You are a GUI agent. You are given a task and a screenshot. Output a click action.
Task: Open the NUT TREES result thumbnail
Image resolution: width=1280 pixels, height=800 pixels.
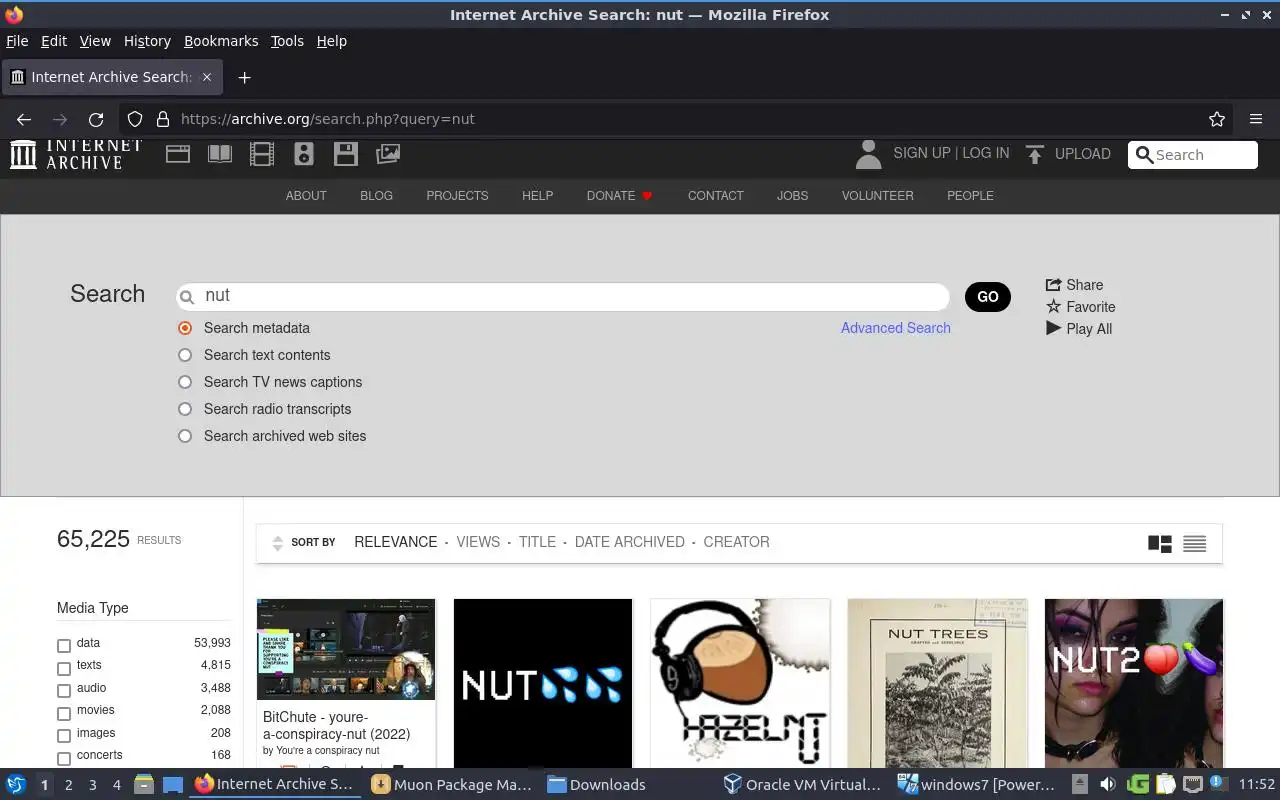pyautogui.click(x=937, y=683)
